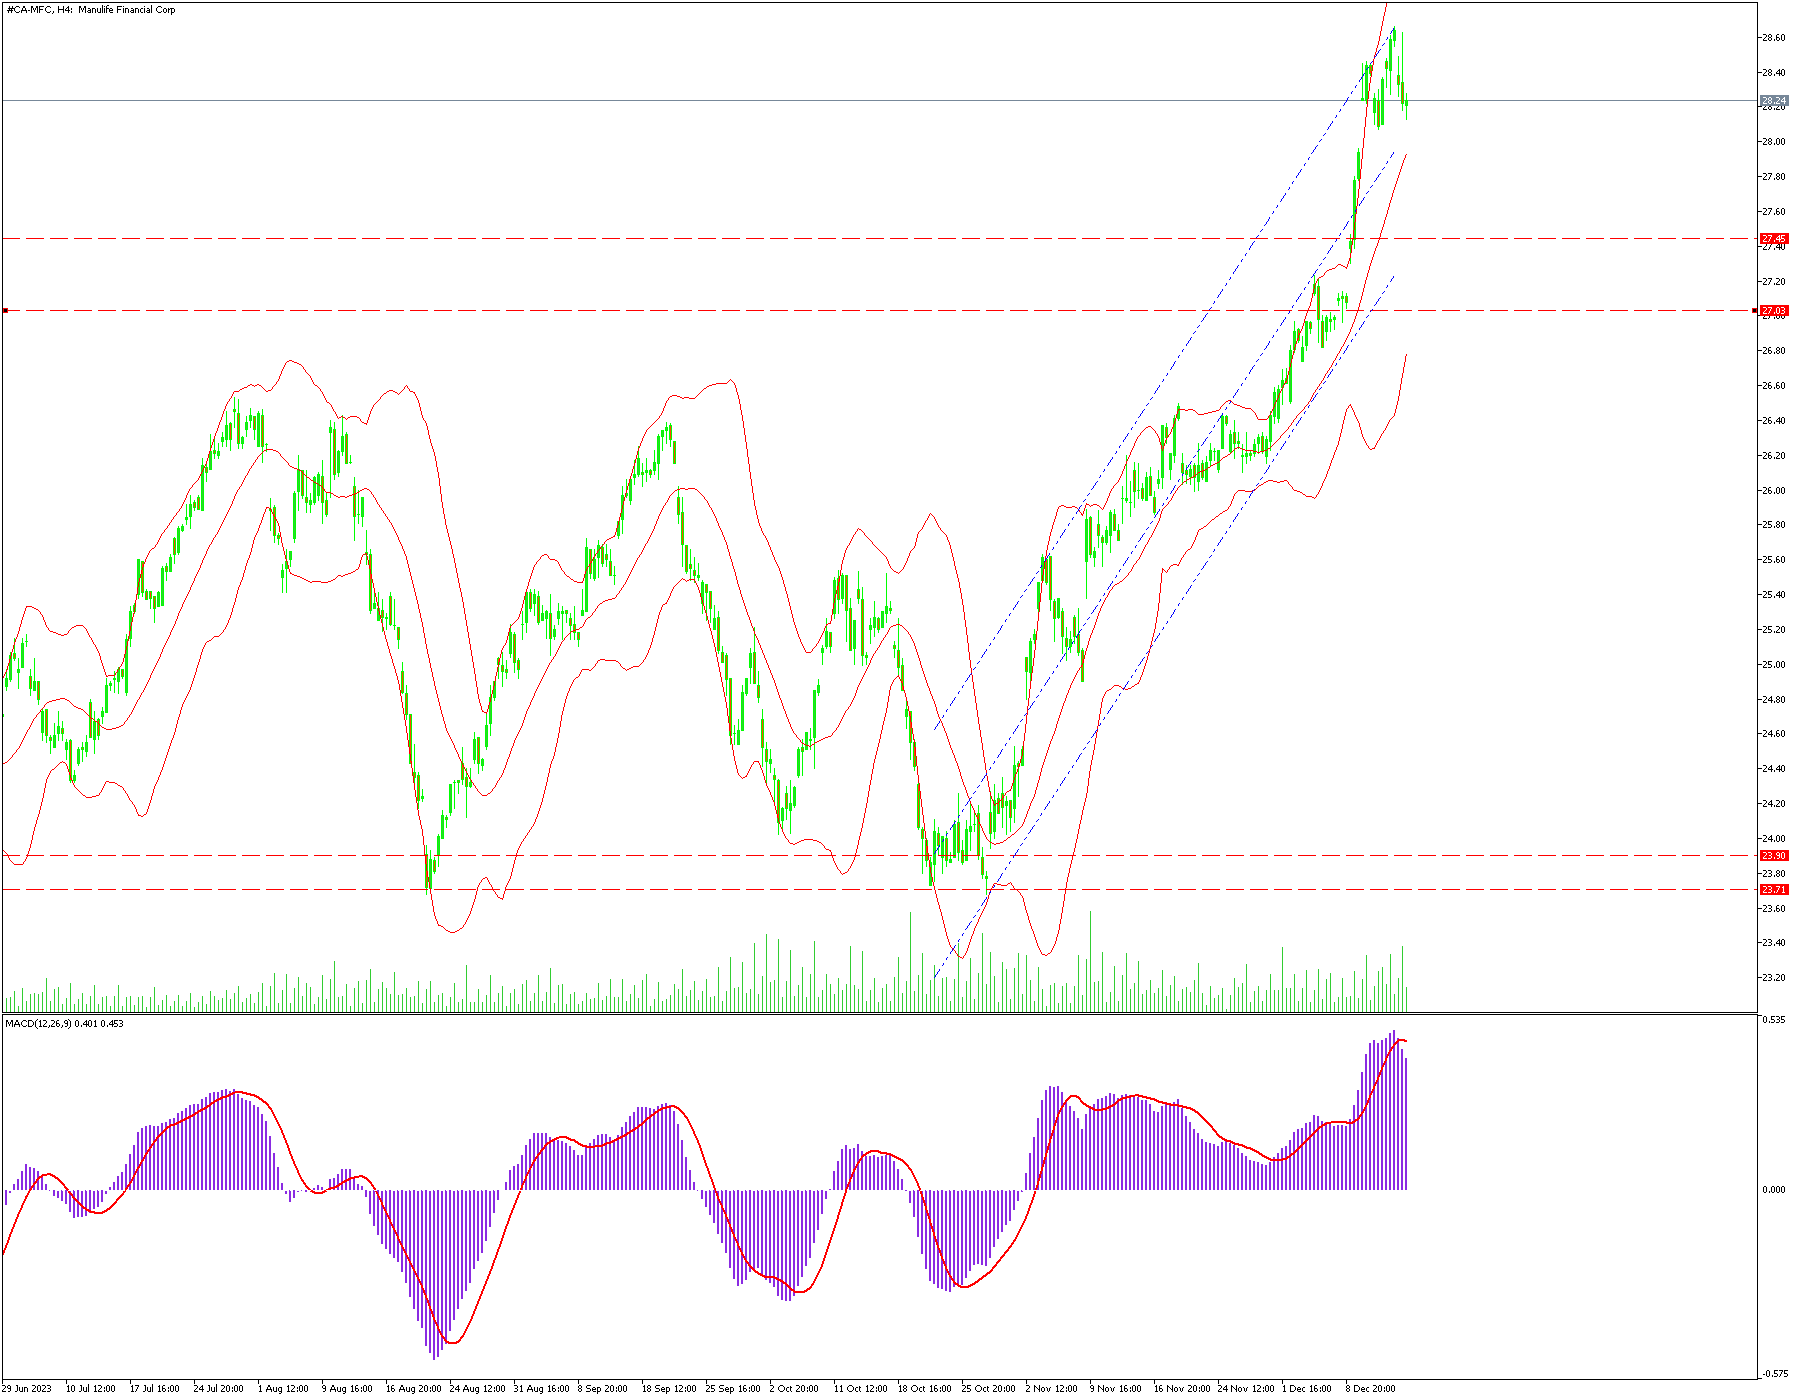Viewport: 1800px width, 1400px height.
Task: Click the '9 Nov 16:00' time label
Action: [1116, 1389]
